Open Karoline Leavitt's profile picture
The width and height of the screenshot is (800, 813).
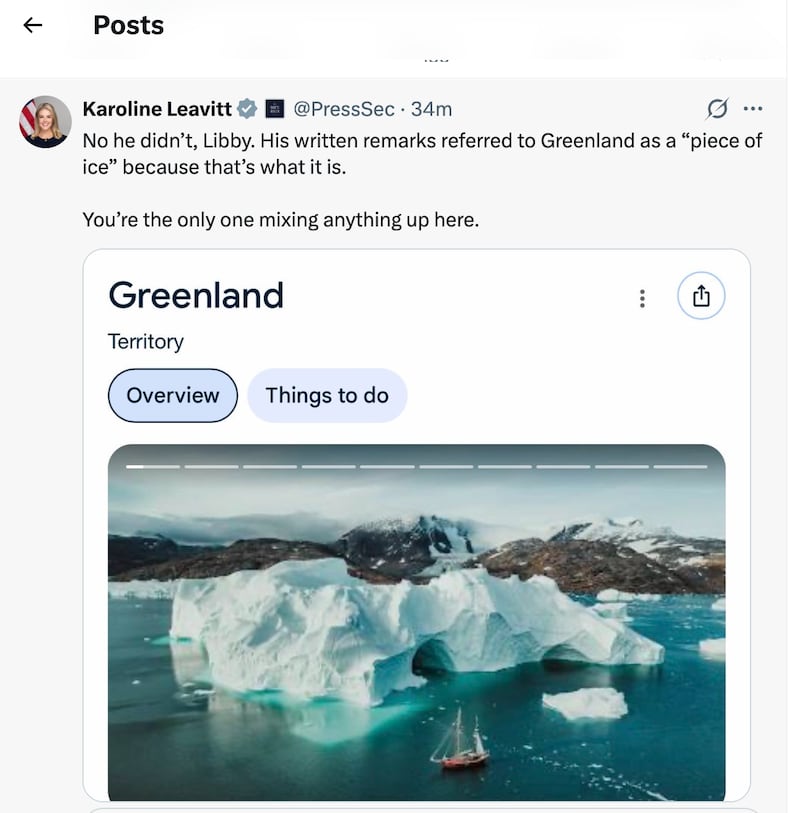[x=45, y=122]
